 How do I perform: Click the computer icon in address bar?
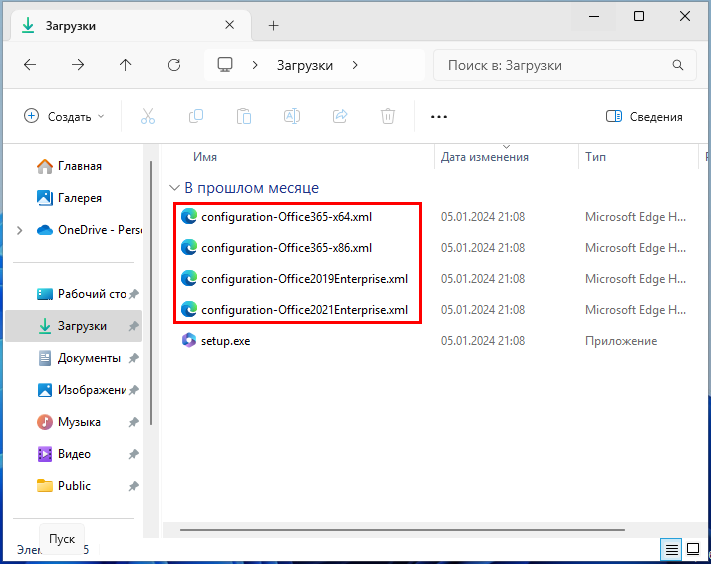[225, 65]
